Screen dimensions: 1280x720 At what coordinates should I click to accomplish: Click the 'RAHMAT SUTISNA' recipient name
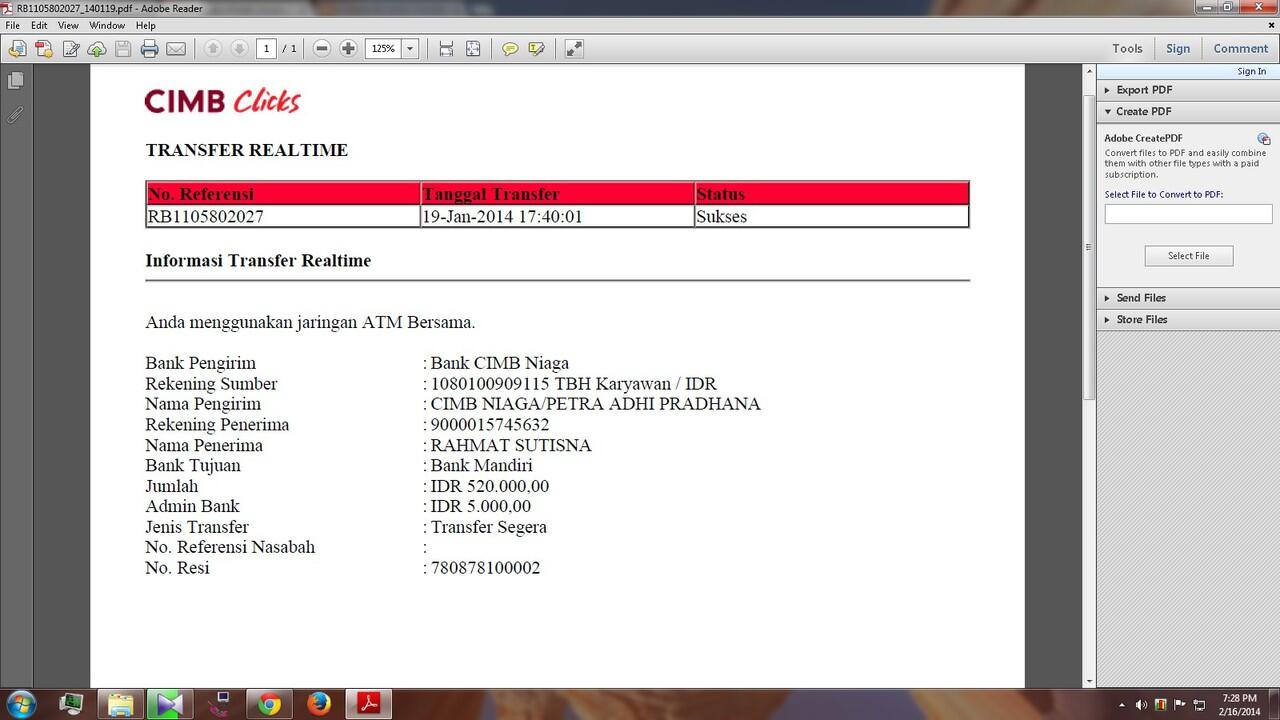511,445
